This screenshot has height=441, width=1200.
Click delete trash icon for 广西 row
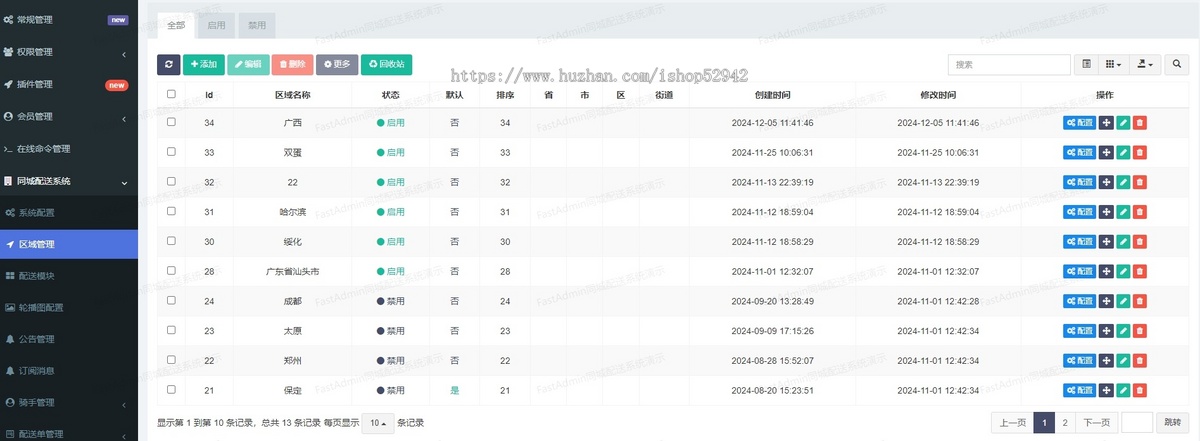point(1140,123)
